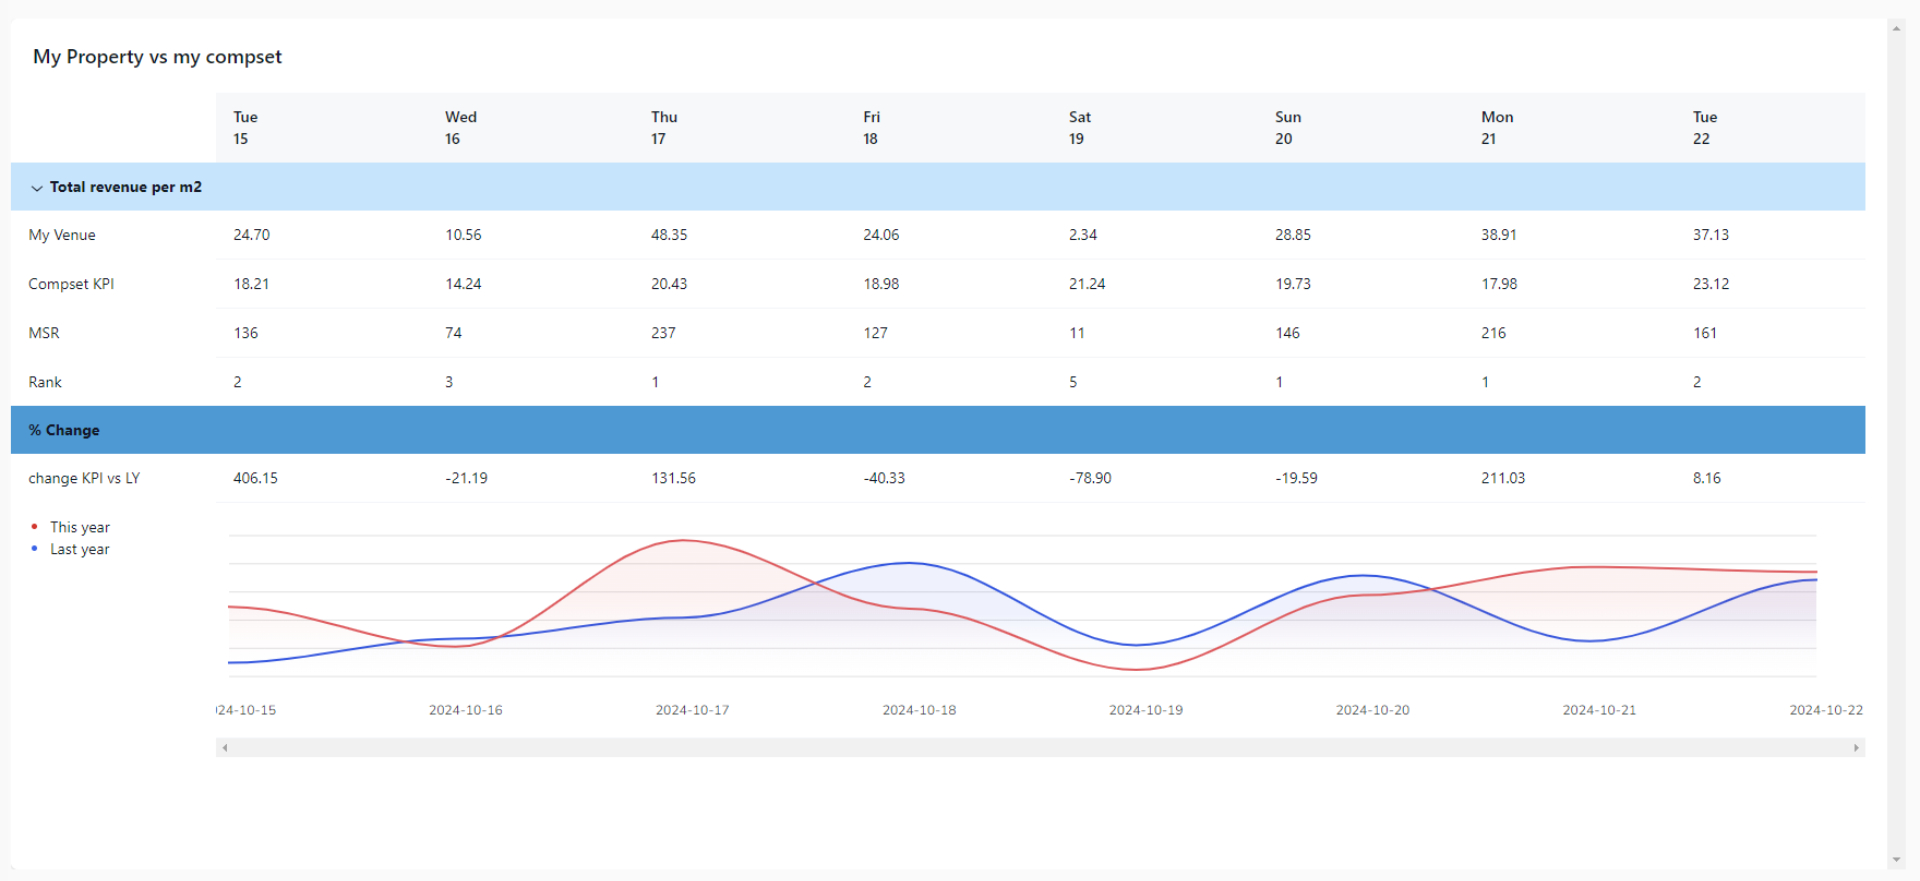Select the My Venue row label
This screenshot has height=881, width=1920.
coord(62,235)
